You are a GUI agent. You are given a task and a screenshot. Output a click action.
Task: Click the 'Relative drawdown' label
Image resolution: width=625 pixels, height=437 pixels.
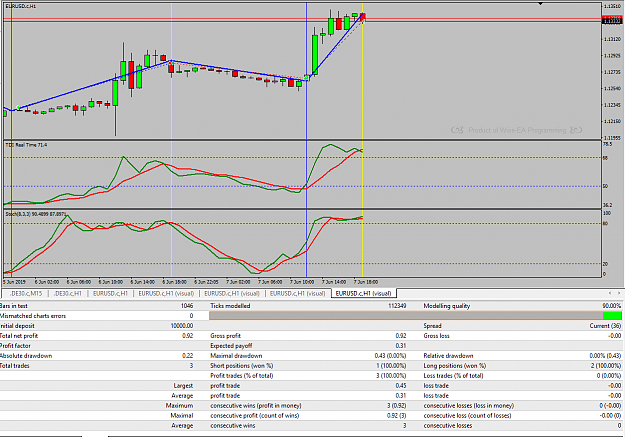(448, 356)
